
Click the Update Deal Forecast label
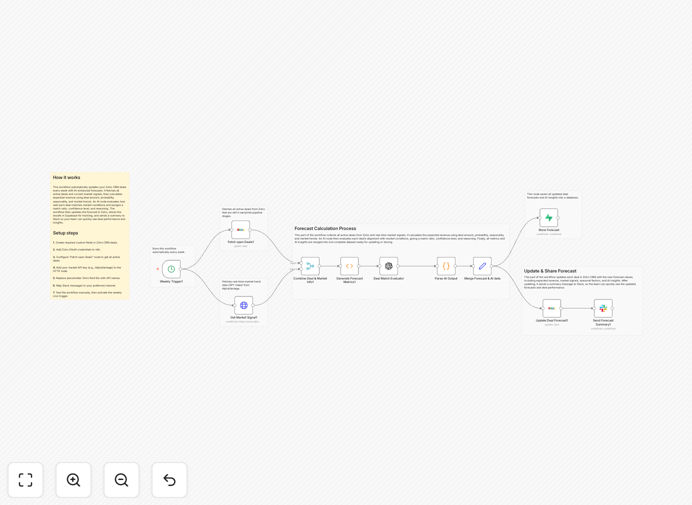pyautogui.click(x=552, y=320)
